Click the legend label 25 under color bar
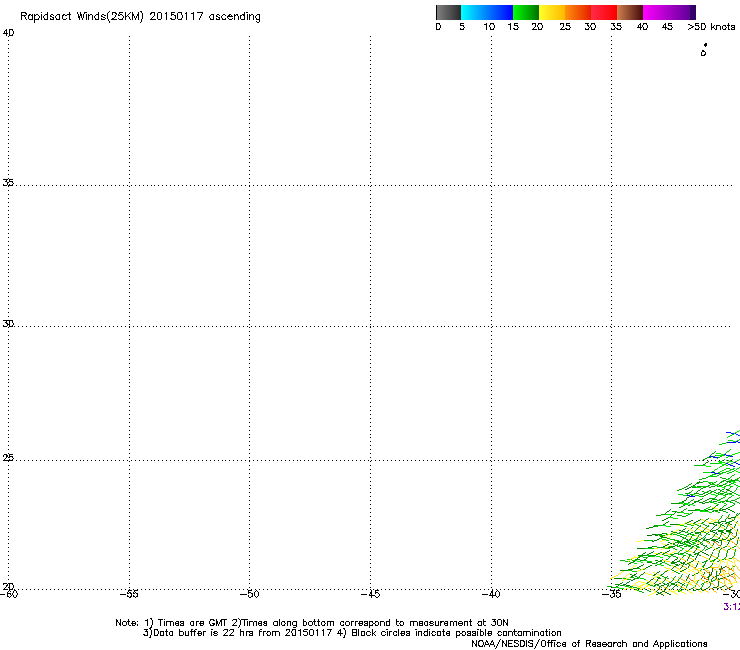Image resolution: width=740 pixels, height=650 pixels. pos(565,27)
